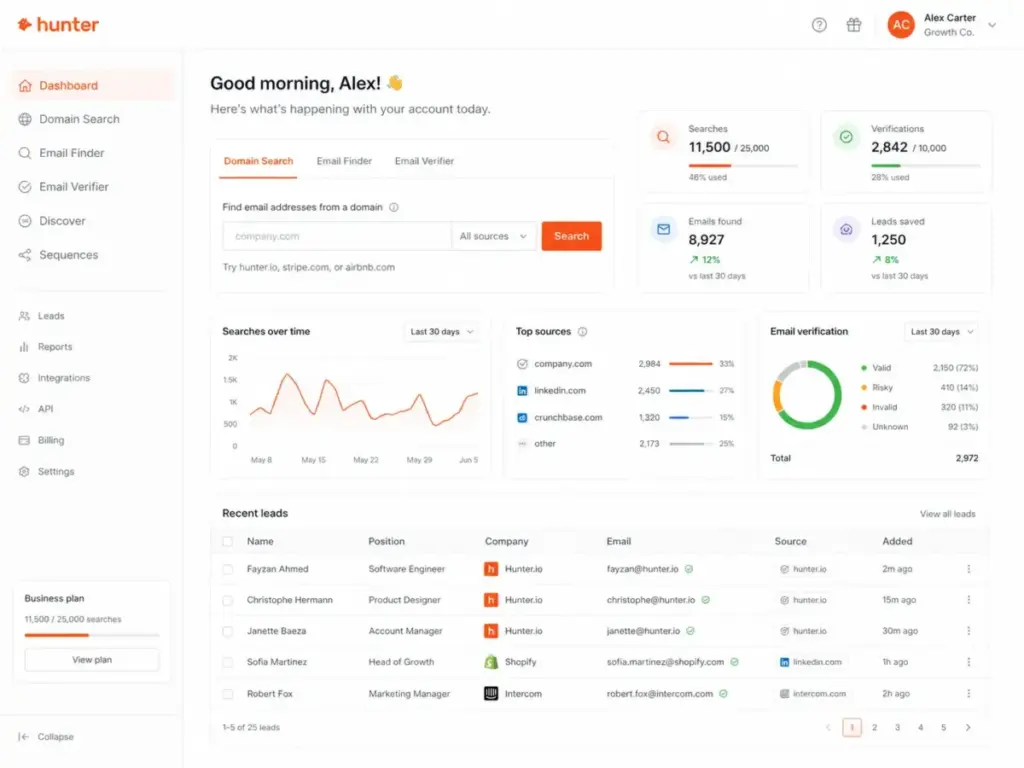Click the Verifications checkmark card icon
Viewport: 1024px width, 768px height.
[846, 137]
